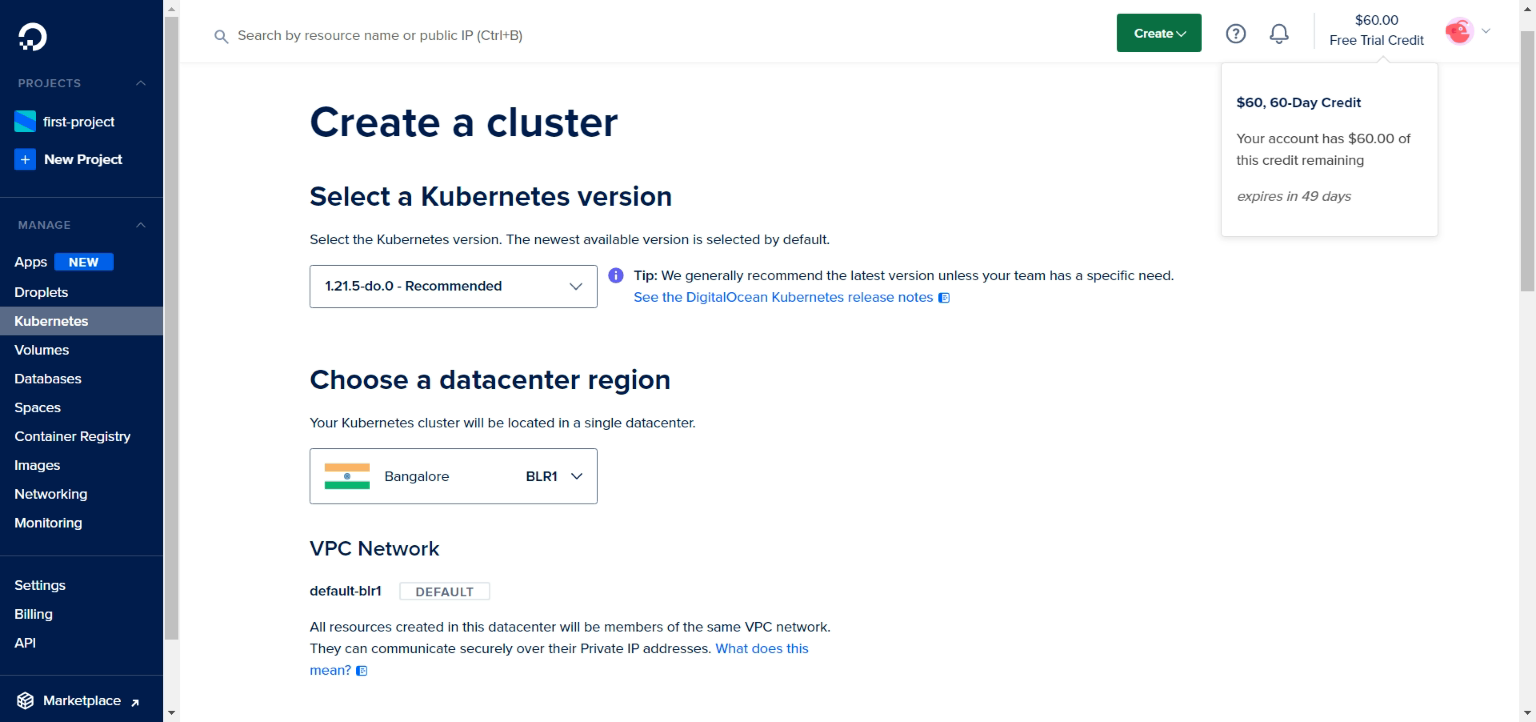Click the India flag icon

pos(347,476)
